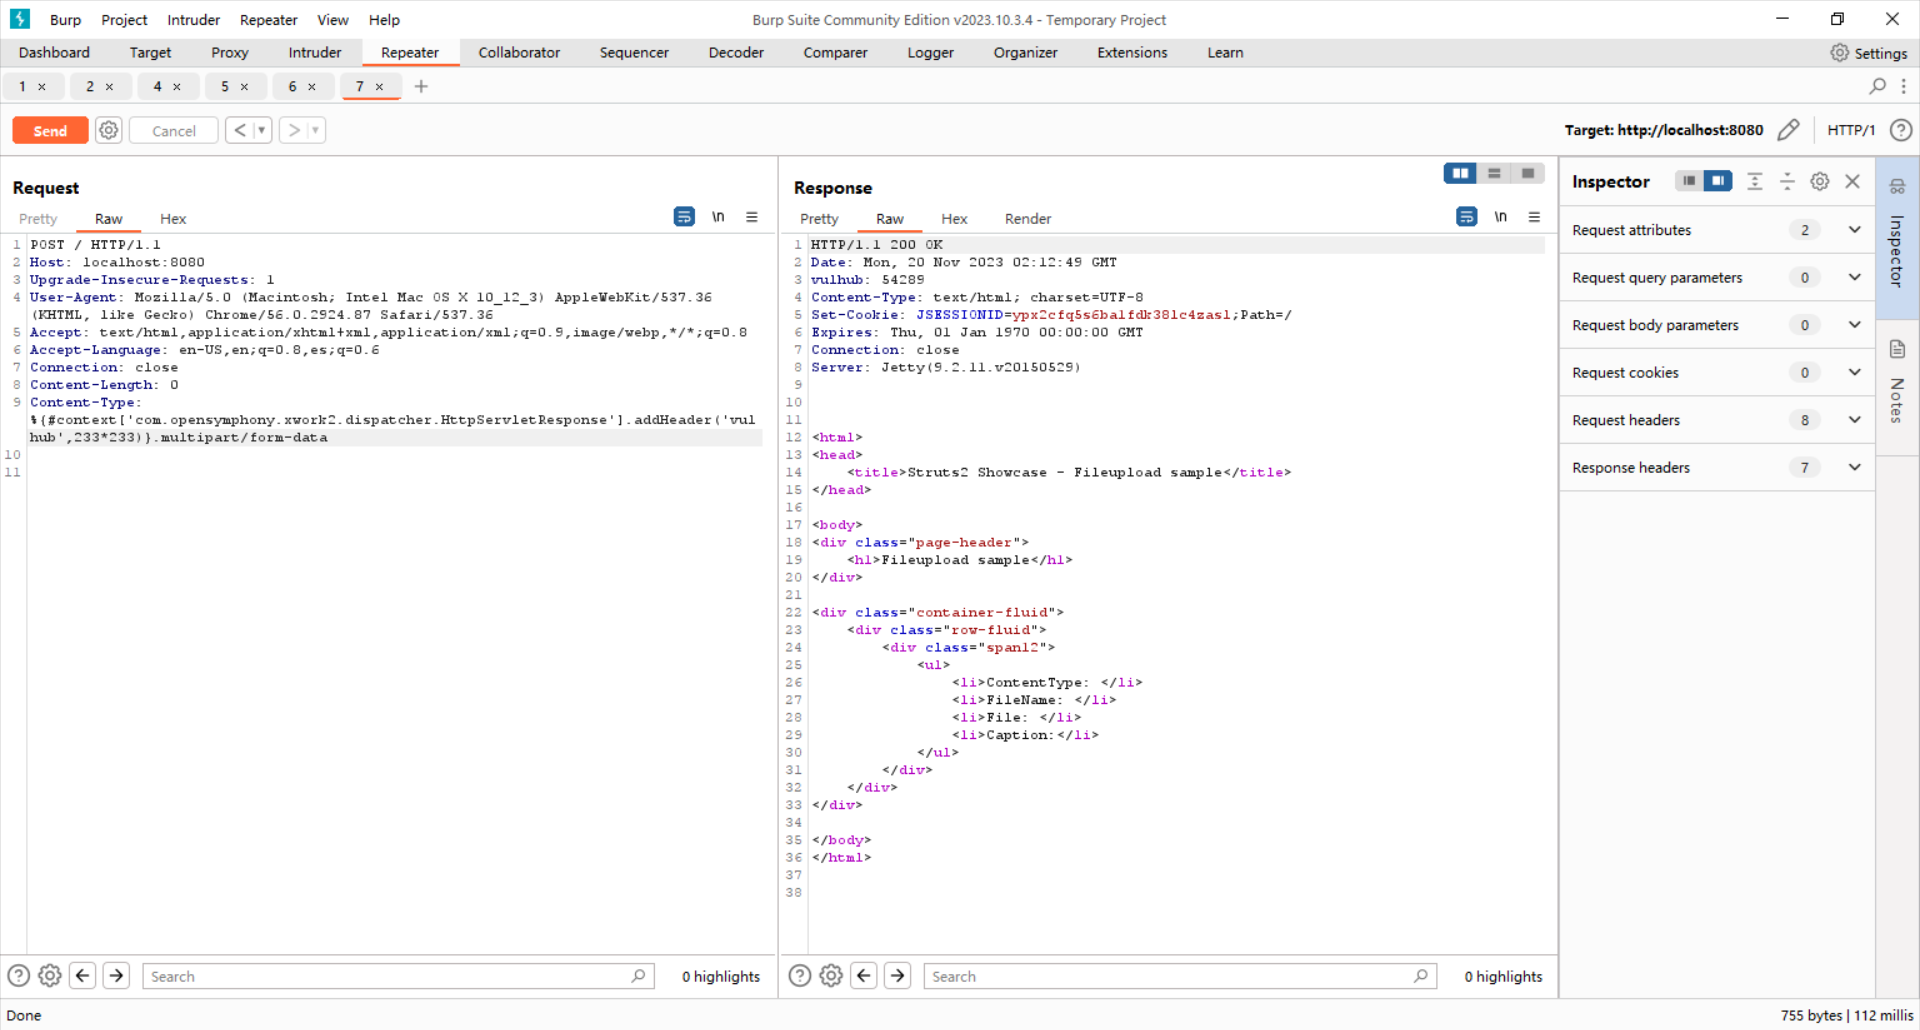Screen dimensions: 1920x1030
Task: Click the Request panel hamburger menu icon
Action: [x=752, y=217]
